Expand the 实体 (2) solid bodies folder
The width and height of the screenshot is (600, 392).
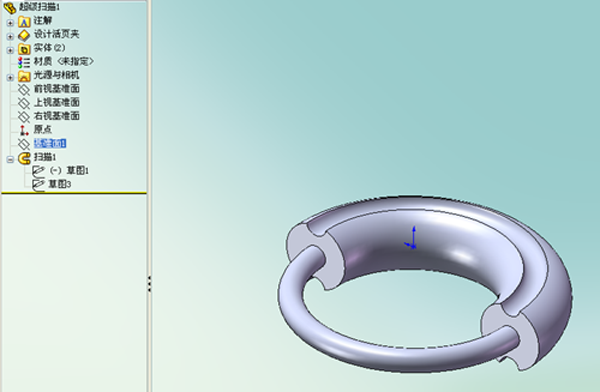pyautogui.click(x=10, y=50)
